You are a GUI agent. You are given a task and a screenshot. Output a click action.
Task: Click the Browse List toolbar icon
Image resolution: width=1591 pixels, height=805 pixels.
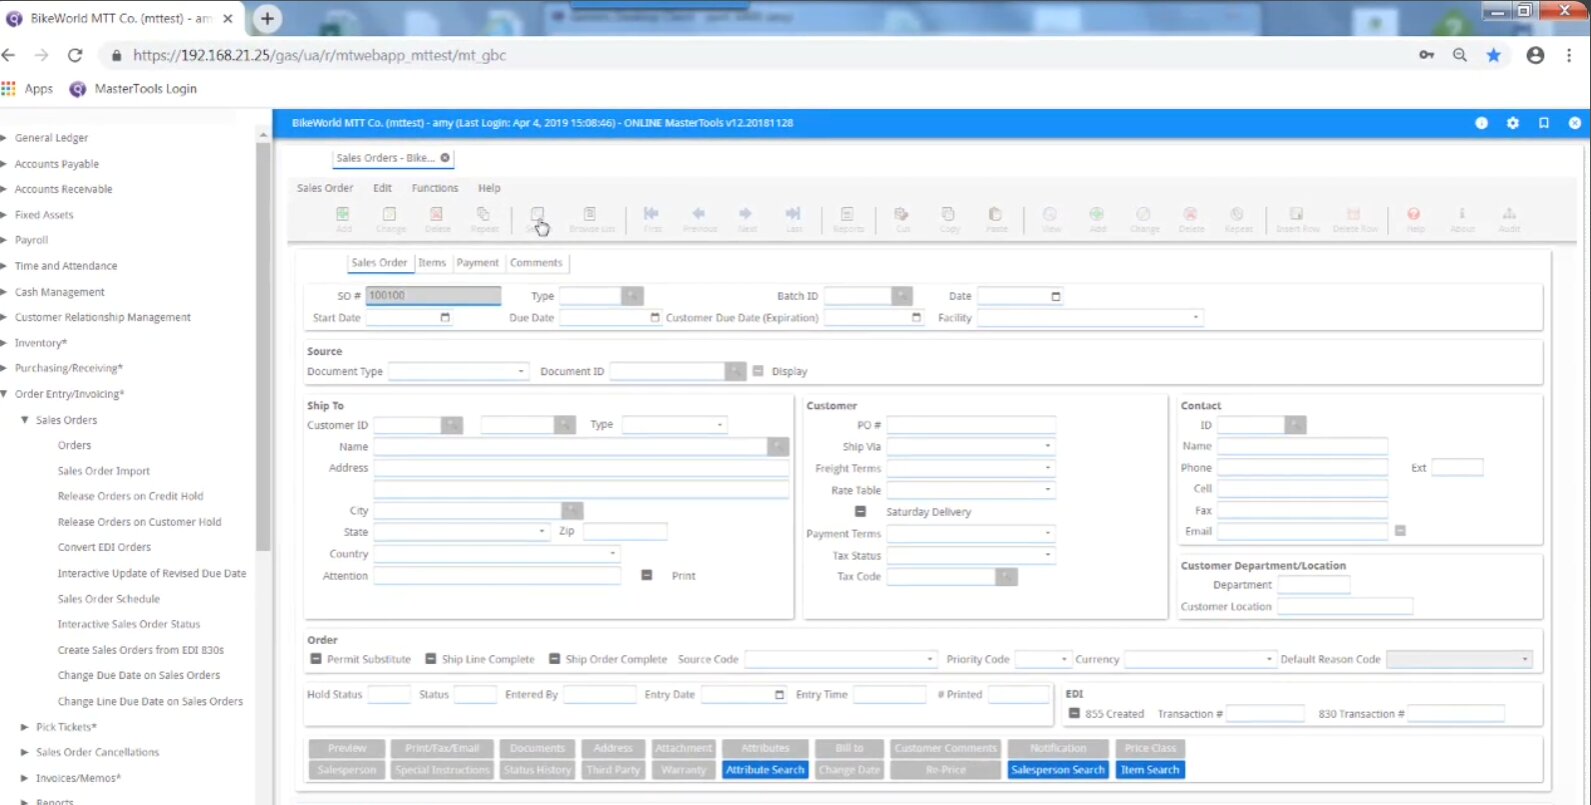click(590, 219)
